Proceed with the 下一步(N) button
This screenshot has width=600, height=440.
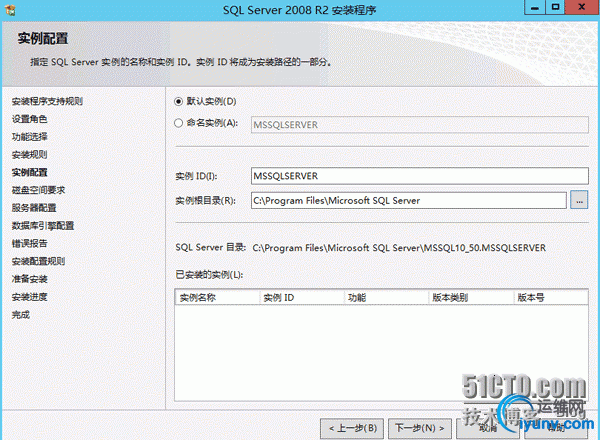(x=420, y=428)
